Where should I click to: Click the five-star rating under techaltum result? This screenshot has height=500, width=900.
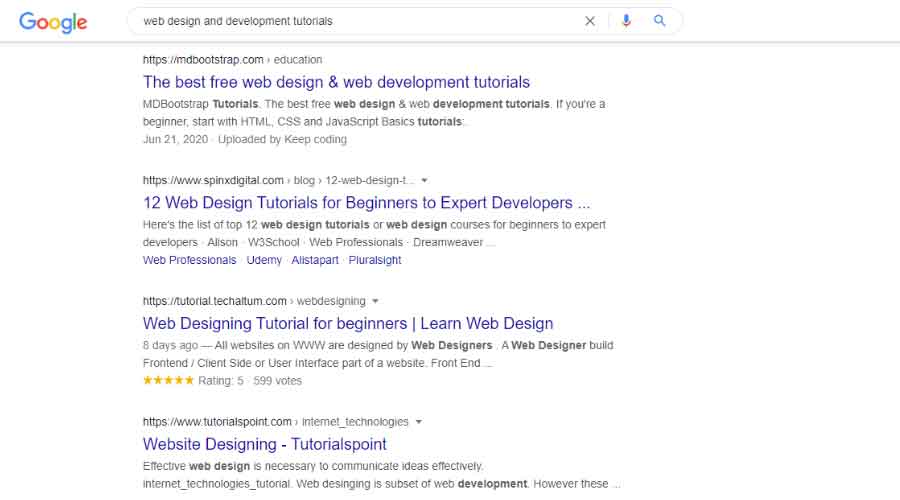click(168, 380)
